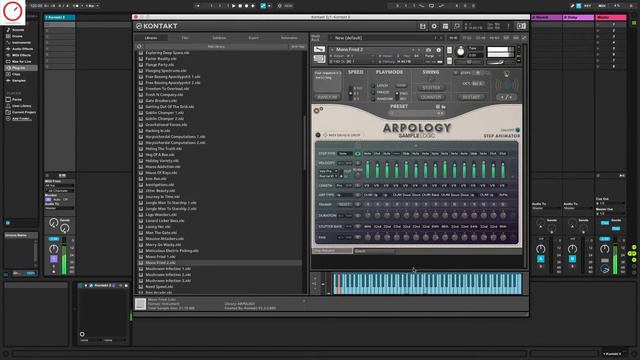The width and height of the screenshot is (640, 360).
Task: Toggle the TRIGGER playmode option
Action: pyautogui.click(x=373, y=92)
